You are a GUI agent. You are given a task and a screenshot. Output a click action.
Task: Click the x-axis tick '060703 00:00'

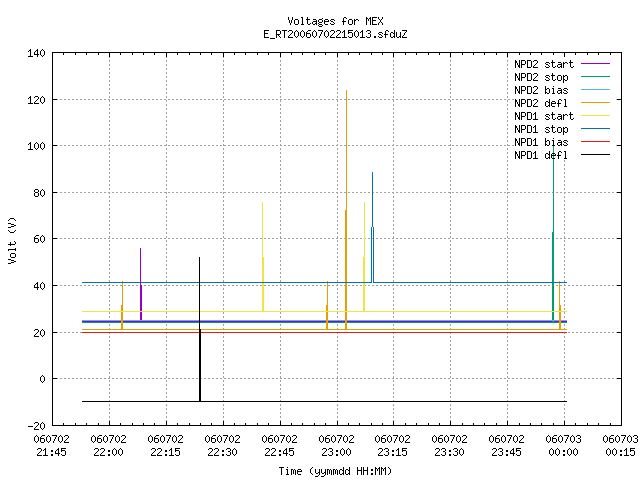click(564, 446)
